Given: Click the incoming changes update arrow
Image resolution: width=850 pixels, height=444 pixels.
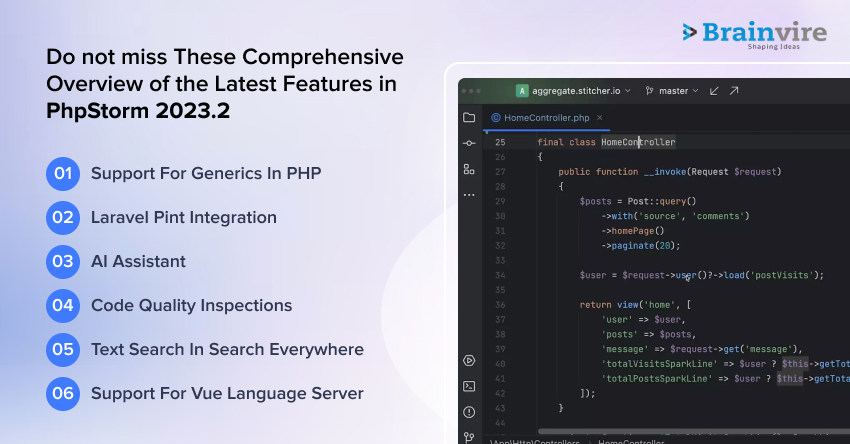Looking at the screenshot, I should pos(714,91).
